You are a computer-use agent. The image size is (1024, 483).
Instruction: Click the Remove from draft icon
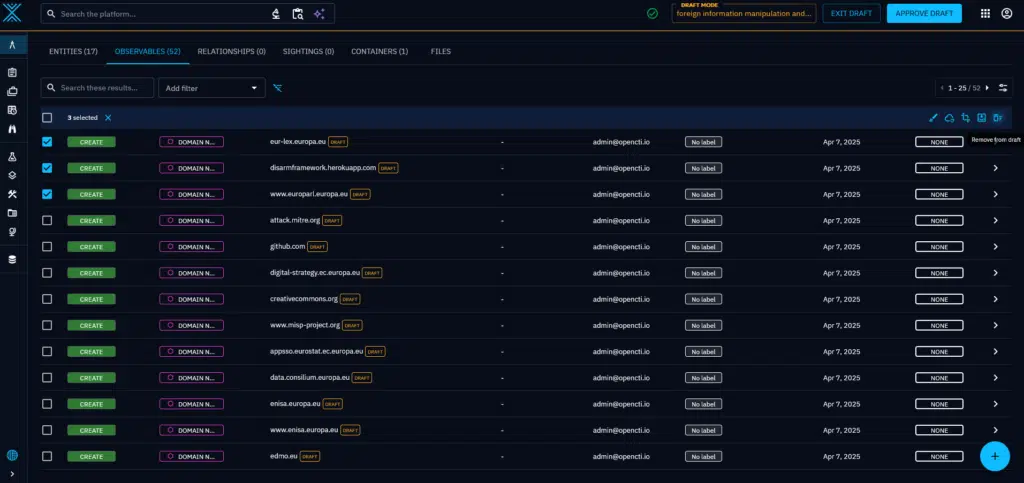[x=997, y=118]
